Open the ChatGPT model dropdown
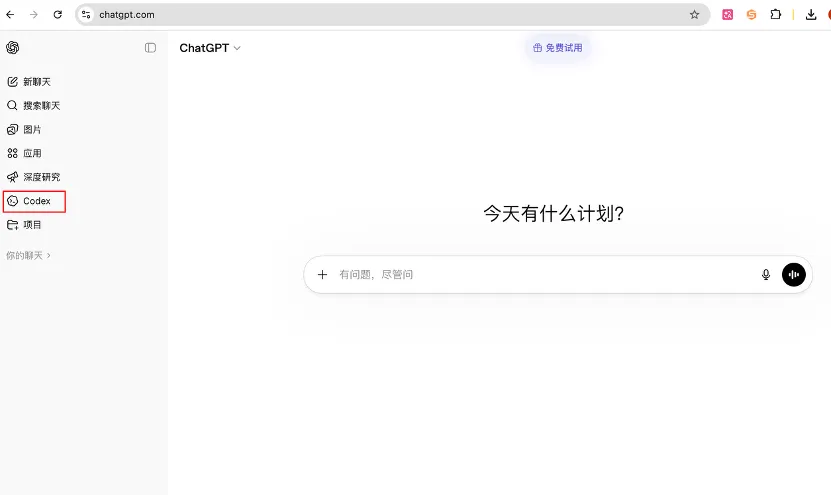The height and width of the screenshot is (496, 832). [x=210, y=48]
